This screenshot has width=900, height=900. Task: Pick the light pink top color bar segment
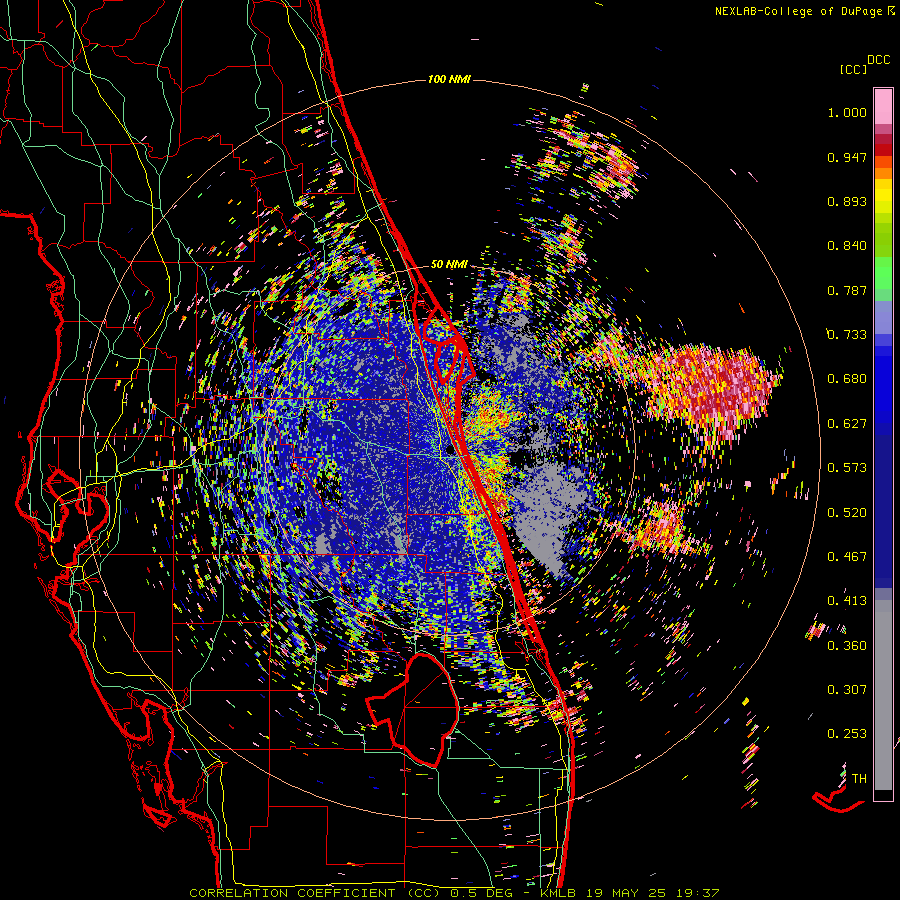(883, 106)
